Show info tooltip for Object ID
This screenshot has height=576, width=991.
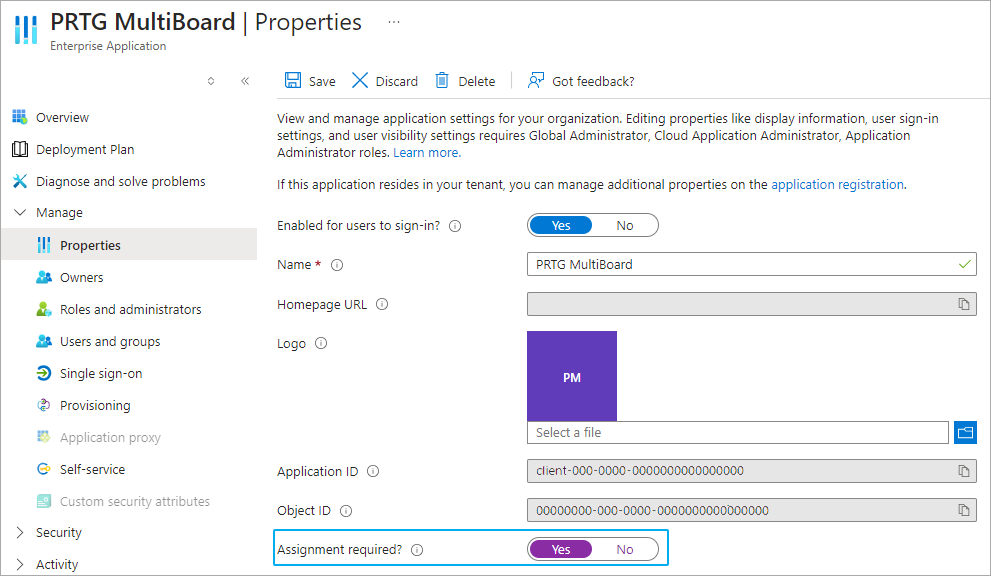(x=346, y=511)
